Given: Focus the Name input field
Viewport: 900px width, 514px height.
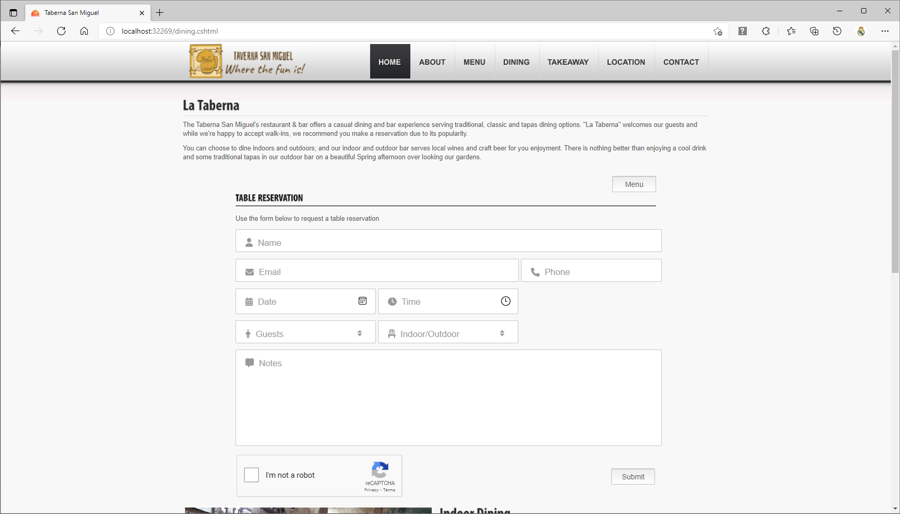Looking at the screenshot, I should pos(448,241).
